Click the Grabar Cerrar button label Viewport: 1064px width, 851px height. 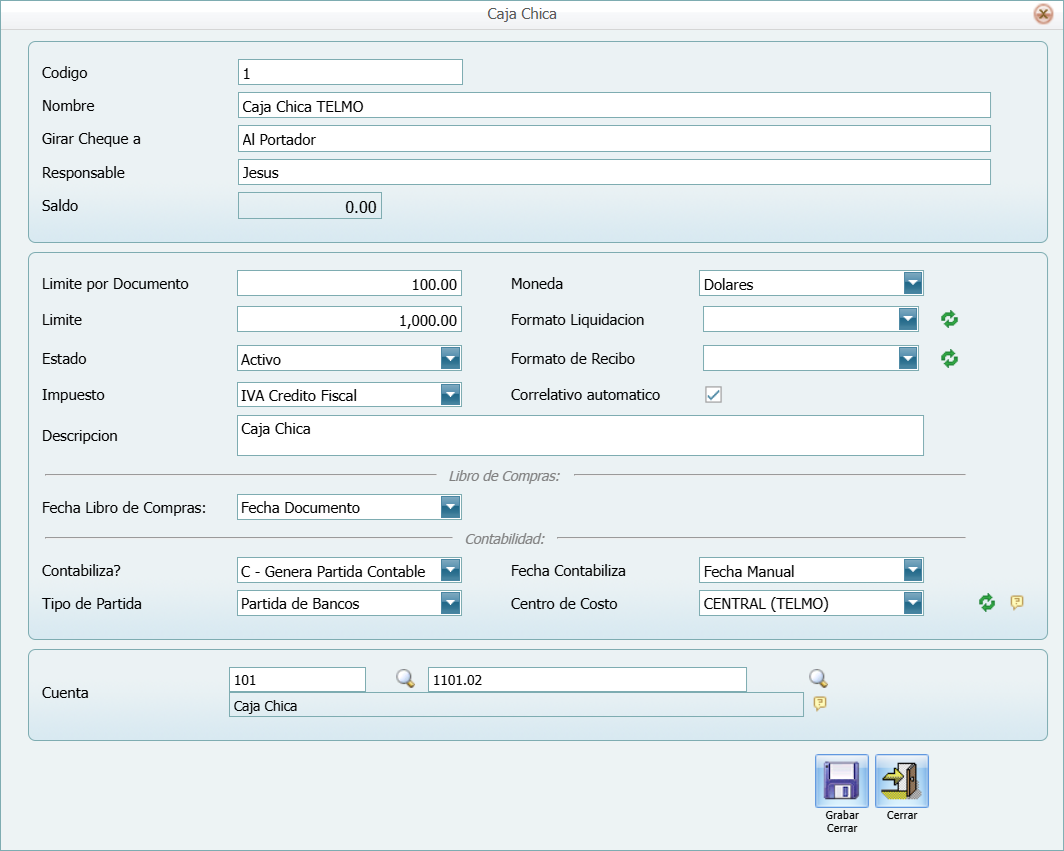coord(841,821)
